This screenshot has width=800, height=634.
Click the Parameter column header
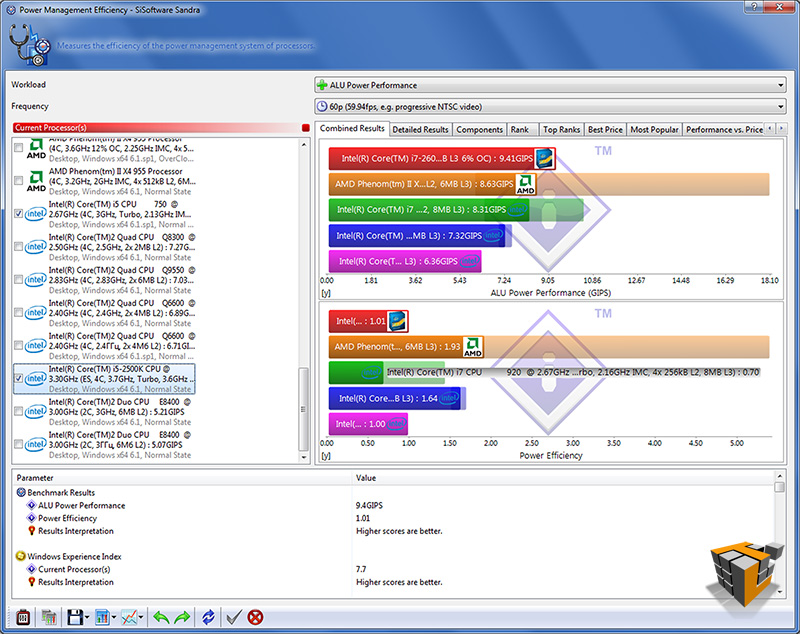click(x=183, y=478)
